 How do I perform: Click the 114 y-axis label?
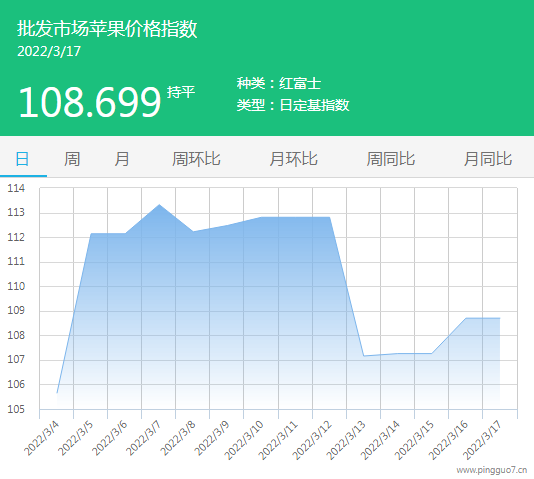pos(16,188)
